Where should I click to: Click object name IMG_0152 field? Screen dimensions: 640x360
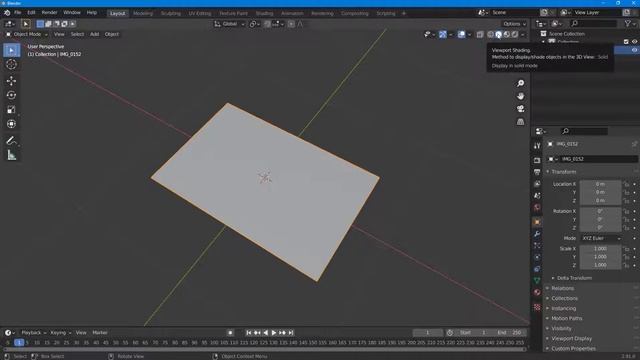(599, 159)
